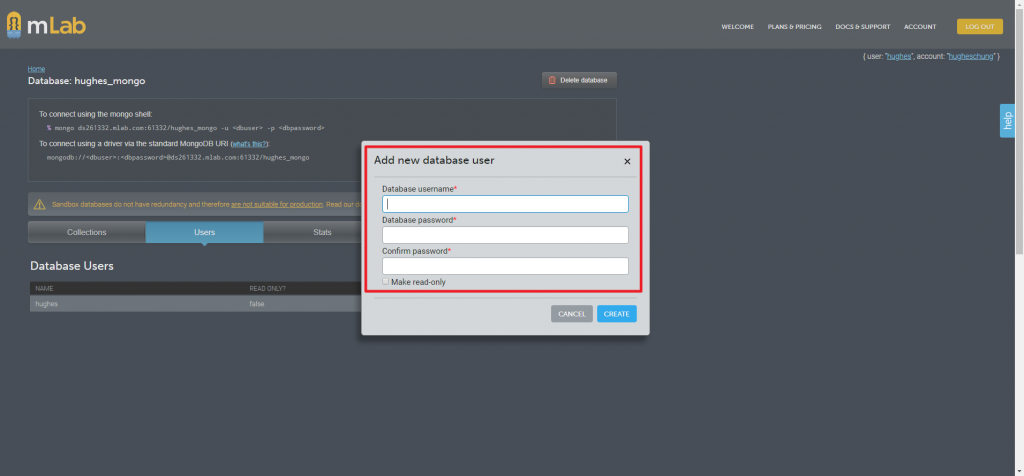Image resolution: width=1024 pixels, height=476 pixels.
Task: Click the "false" read-only value
Action: point(257,304)
